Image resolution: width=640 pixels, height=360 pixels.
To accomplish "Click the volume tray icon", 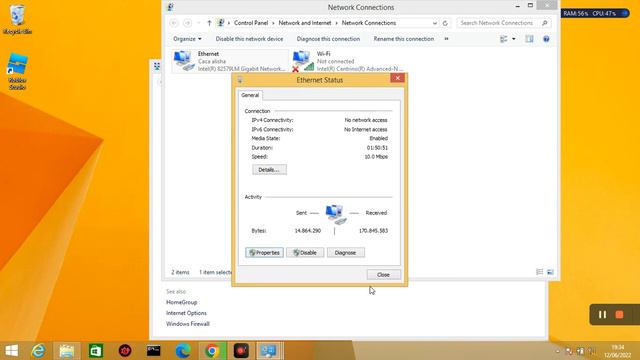I will [592, 351].
